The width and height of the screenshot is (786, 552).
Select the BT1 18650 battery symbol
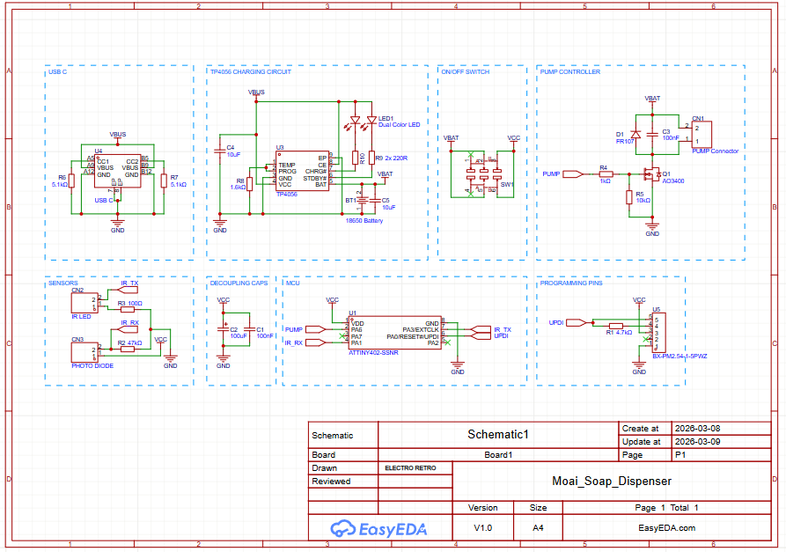[x=362, y=200]
